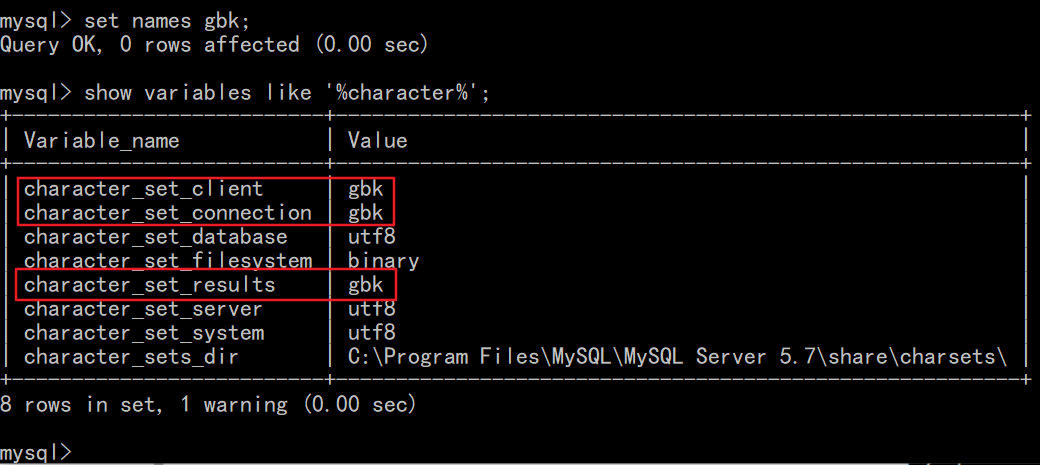Click the character_set_client variable name
Screen dimensions: 1040x465
[143, 189]
